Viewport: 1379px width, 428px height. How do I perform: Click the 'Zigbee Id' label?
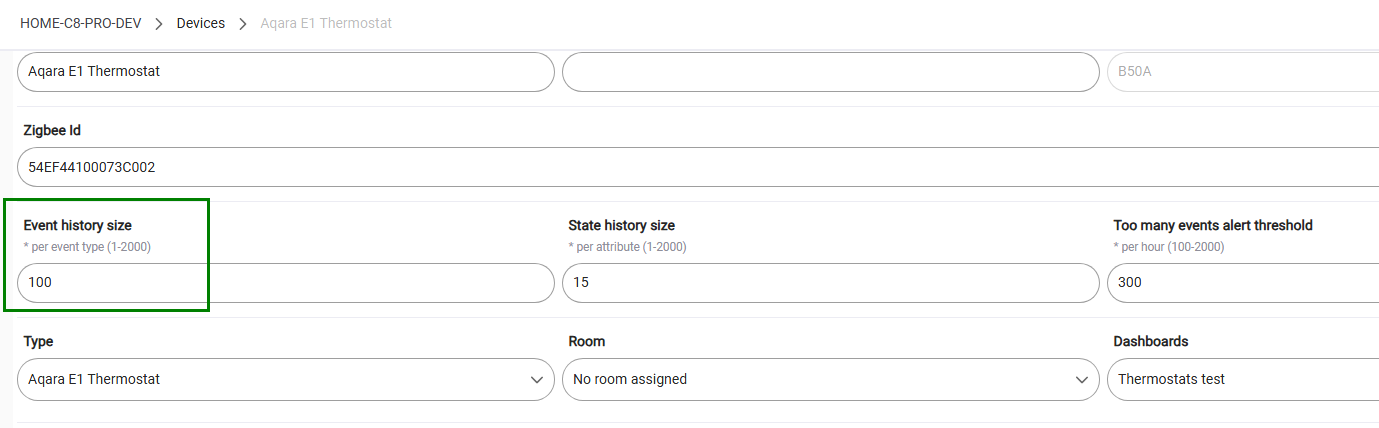(52, 131)
